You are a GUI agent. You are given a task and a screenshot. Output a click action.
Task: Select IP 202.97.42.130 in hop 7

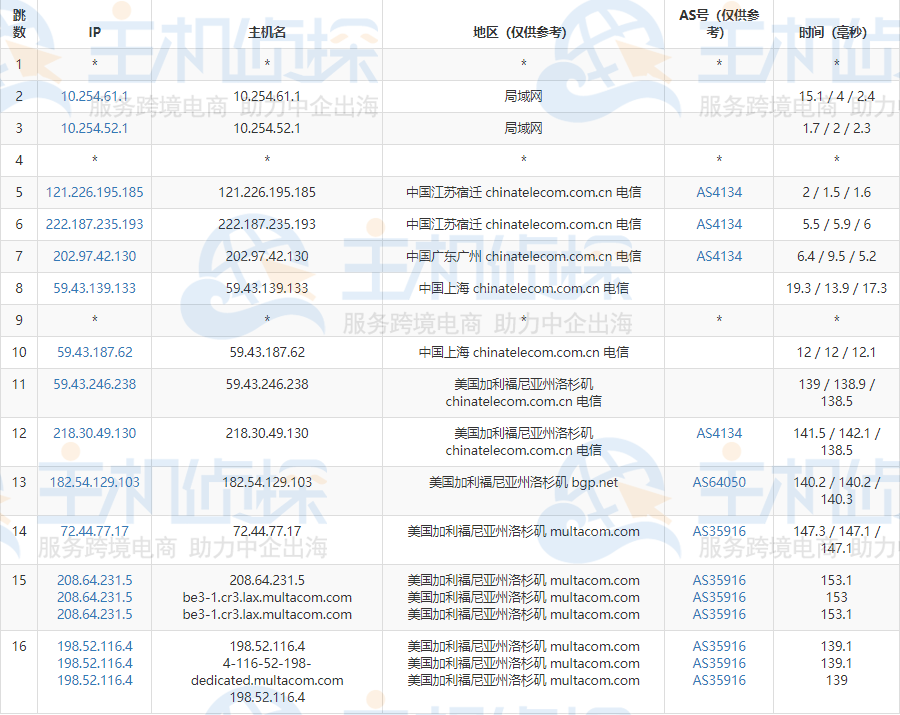click(x=94, y=256)
